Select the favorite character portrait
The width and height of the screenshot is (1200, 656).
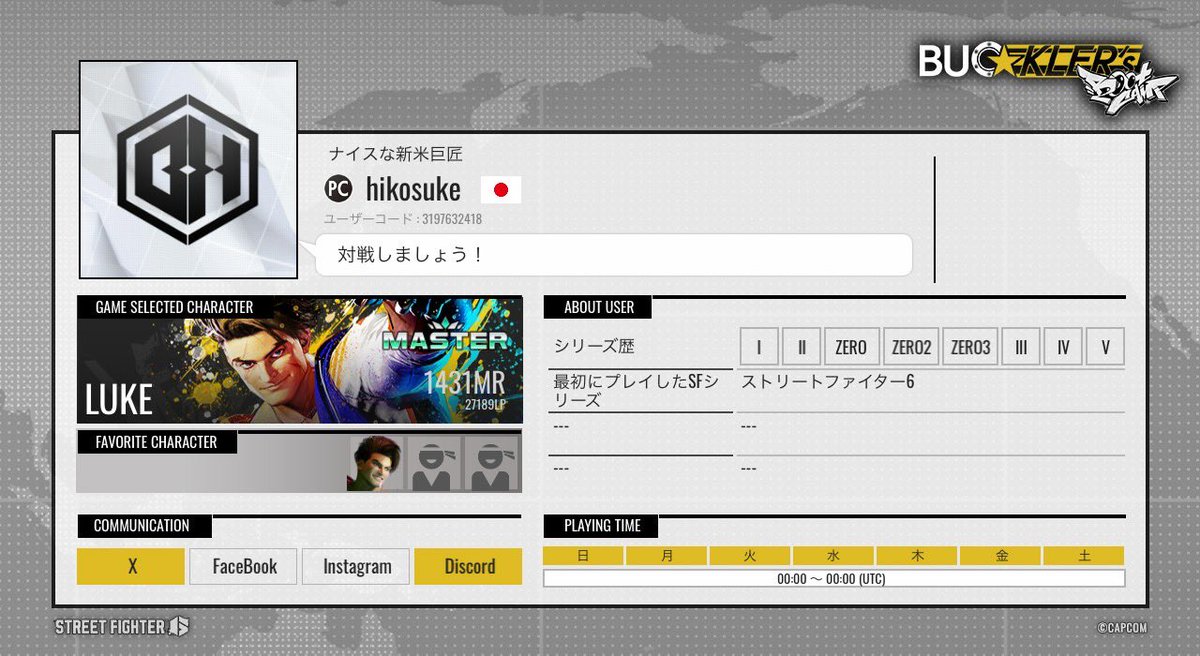(374, 464)
